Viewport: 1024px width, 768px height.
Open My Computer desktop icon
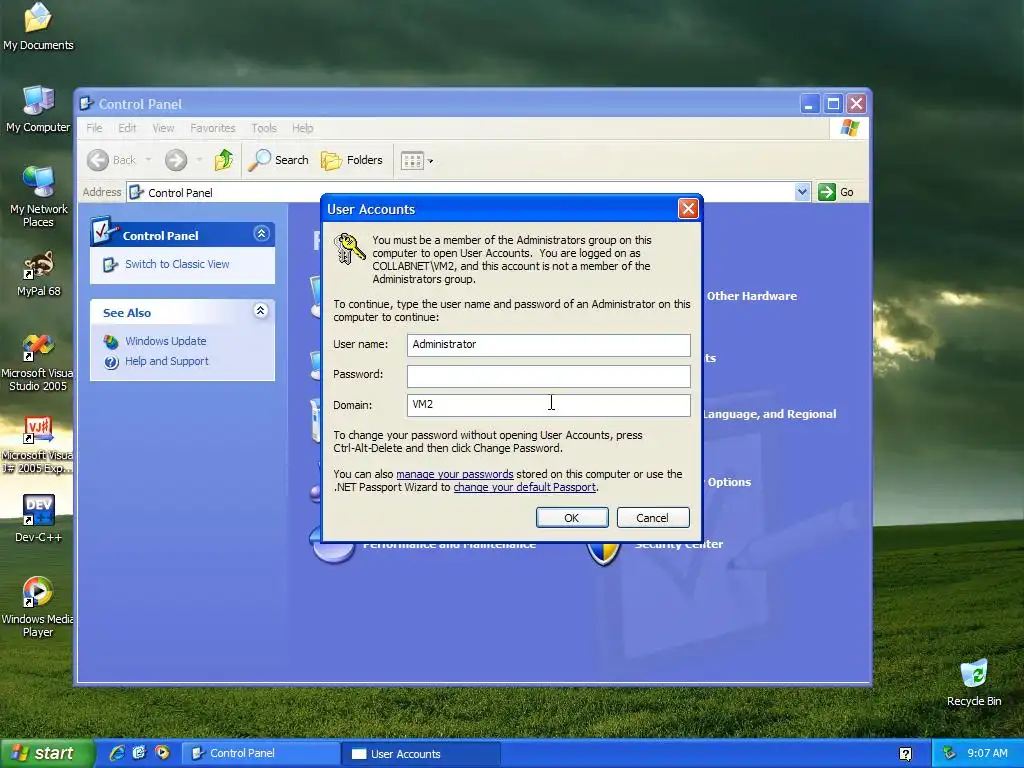38,109
